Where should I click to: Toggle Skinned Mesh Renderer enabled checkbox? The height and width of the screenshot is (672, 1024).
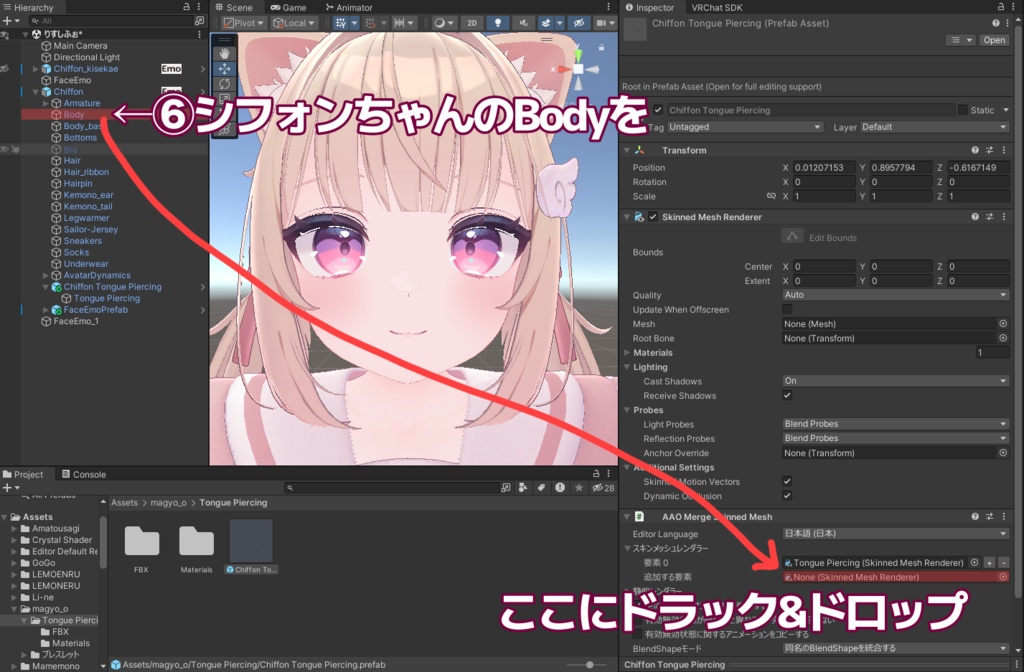coord(653,217)
